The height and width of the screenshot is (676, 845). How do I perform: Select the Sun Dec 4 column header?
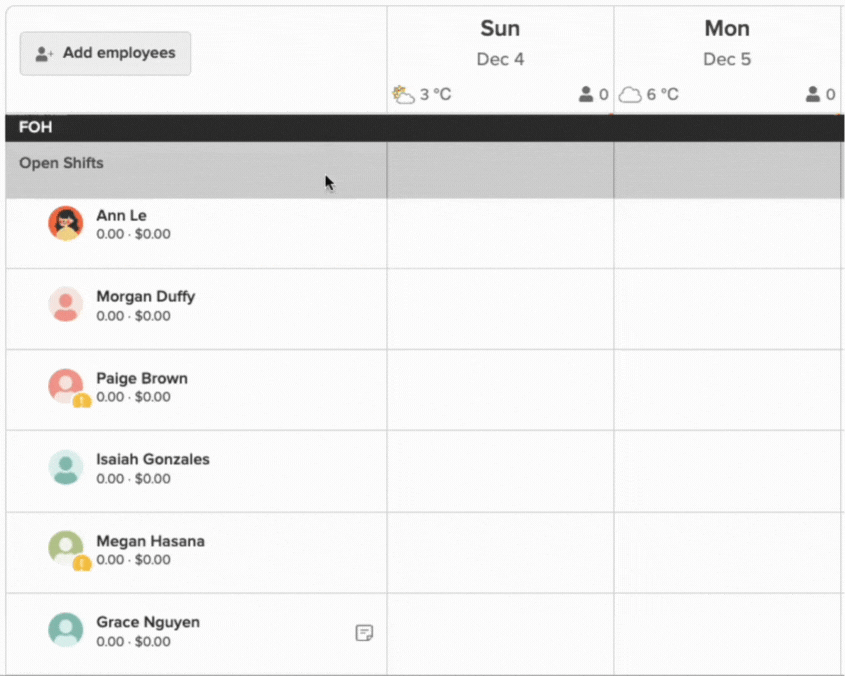point(500,42)
